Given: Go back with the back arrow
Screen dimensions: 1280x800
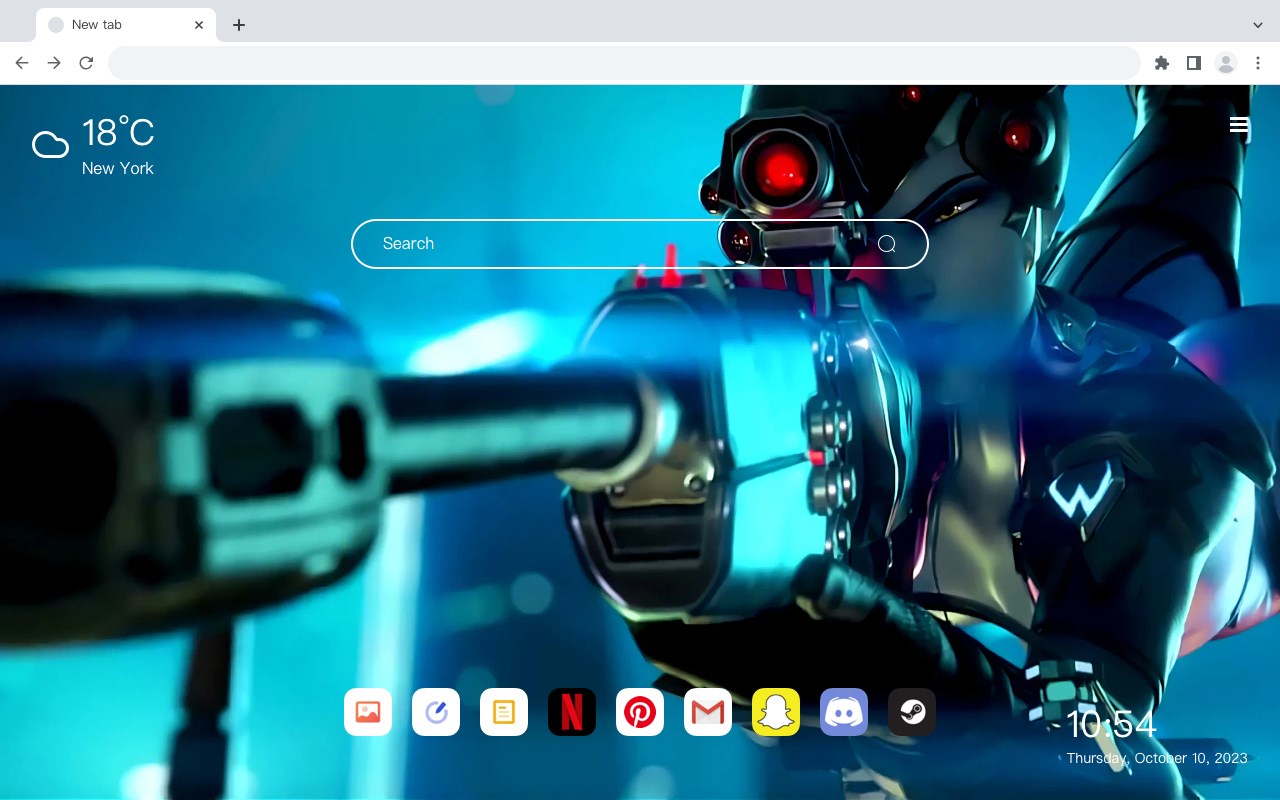Looking at the screenshot, I should click(x=22, y=63).
